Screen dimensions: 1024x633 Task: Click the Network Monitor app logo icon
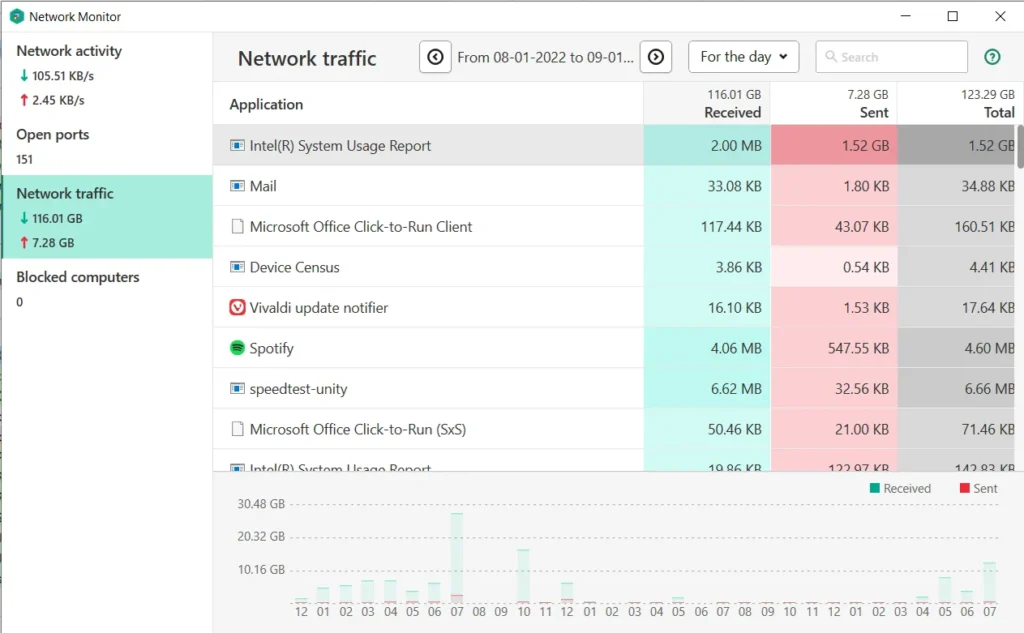pyautogui.click(x=16, y=16)
